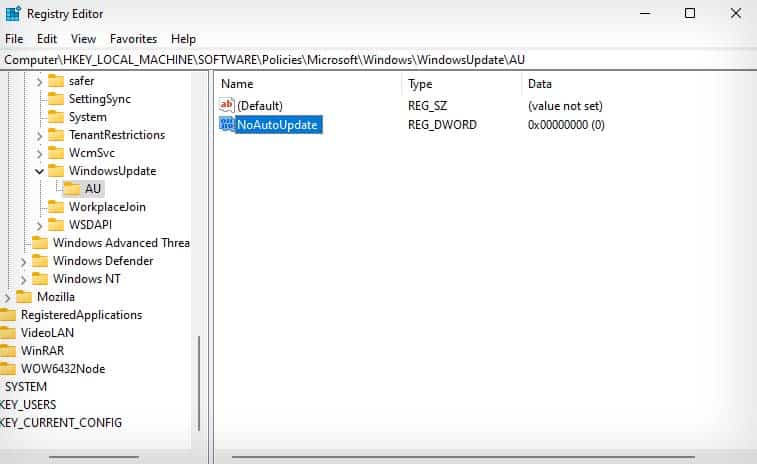Select the WOW6432Node key
The image size is (757, 464).
(x=63, y=368)
